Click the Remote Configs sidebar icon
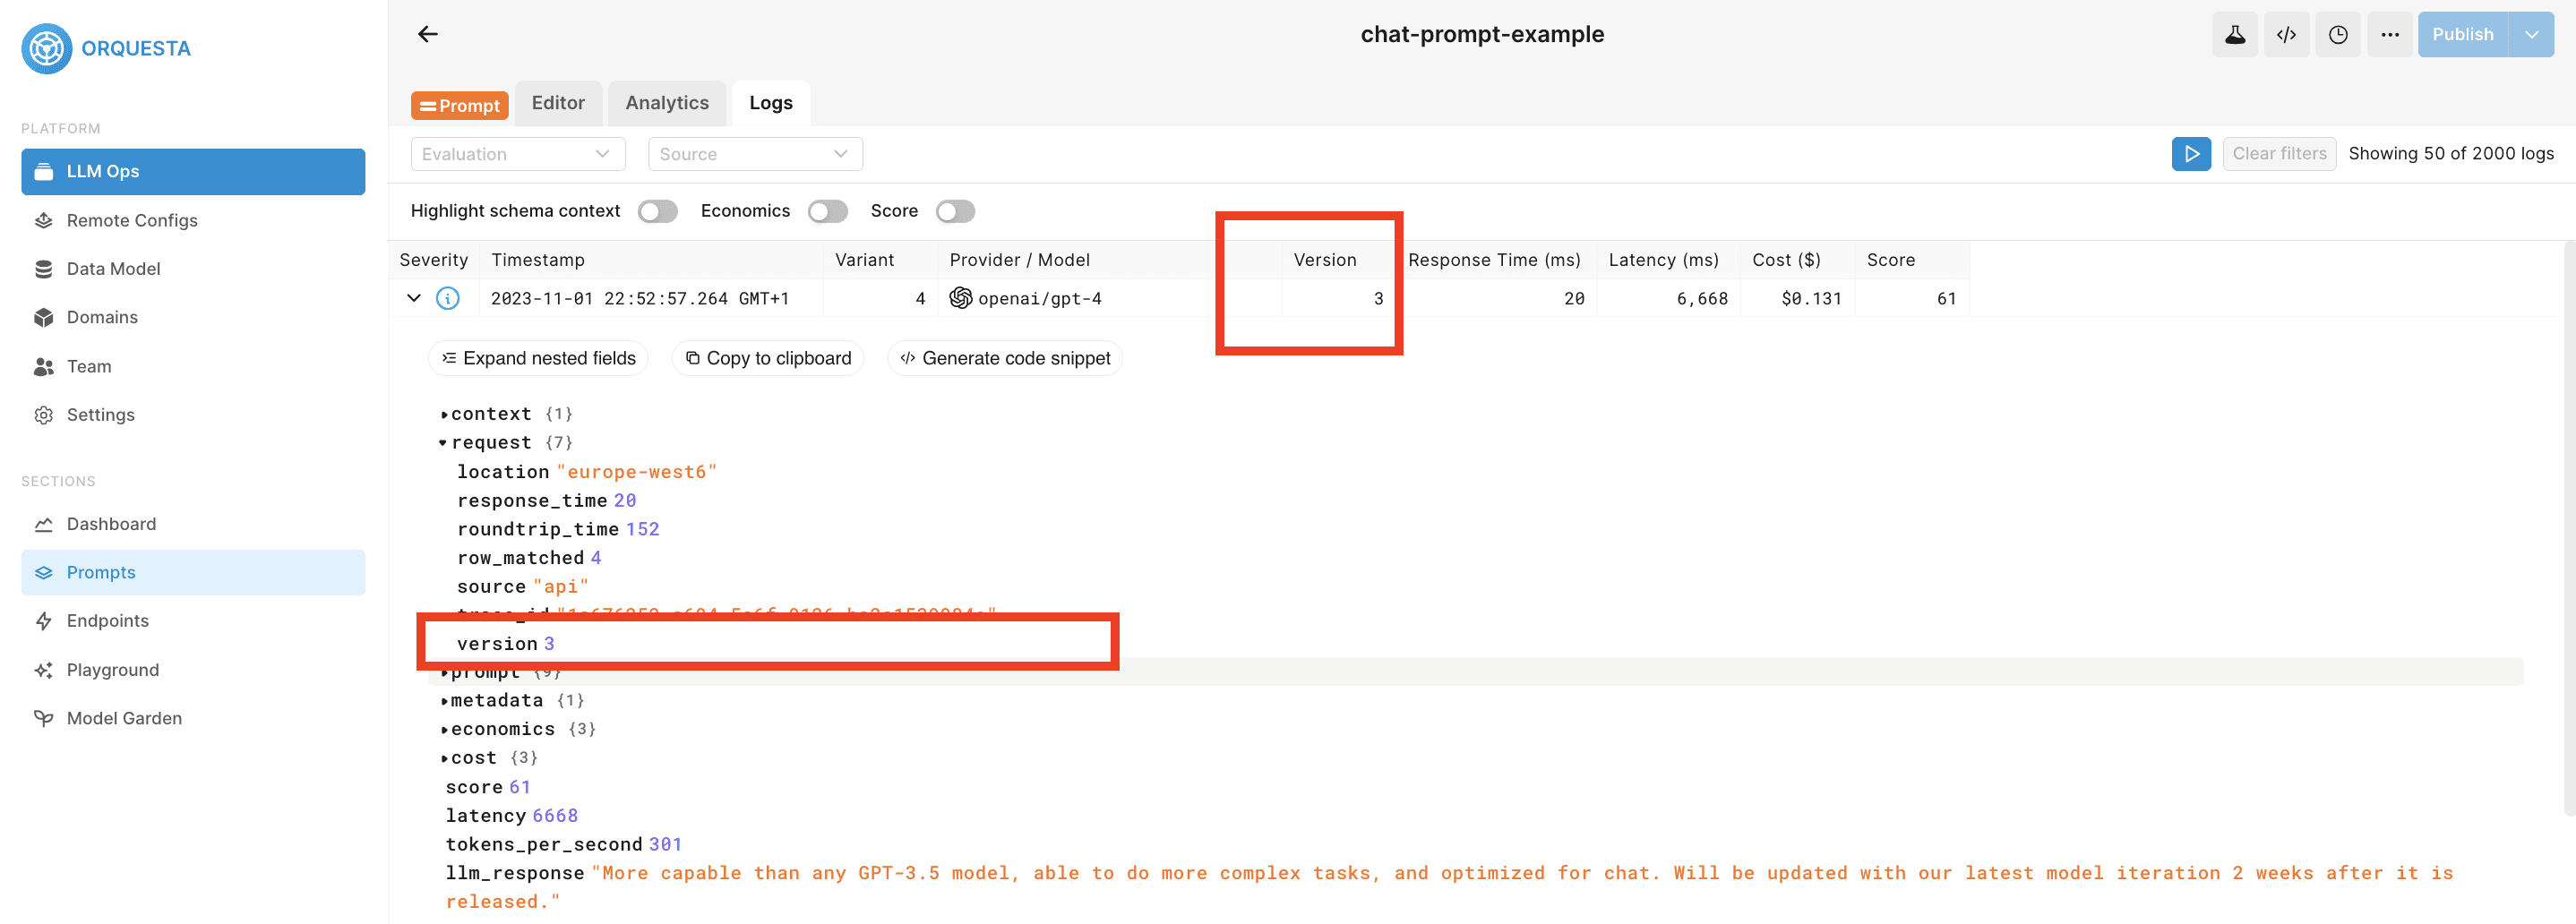The height and width of the screenshot is (924, 2576). click(x=43, y=220)
